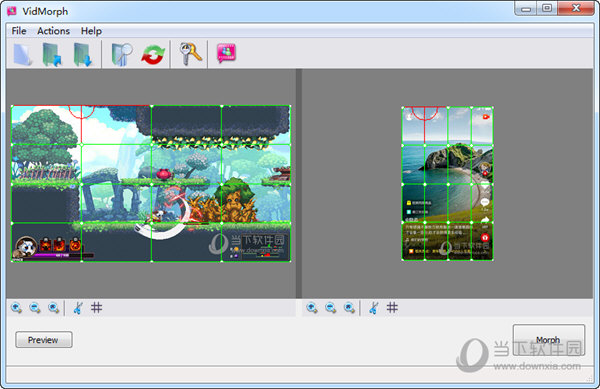Click the red-green refresh arrows icon
Screen dimensions: 600x389
click(153, 55)
